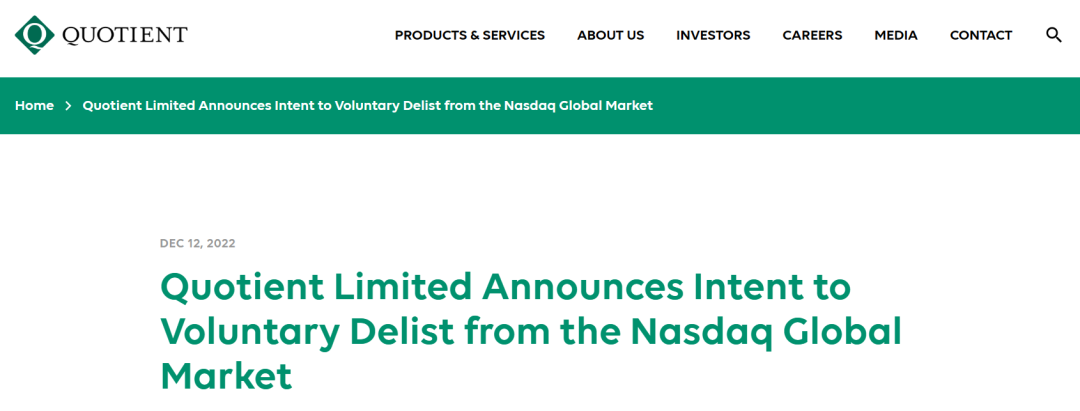Screen dimensions: 1080x411
Task: Go to the Investors section
Action: [x=713, y=35]
